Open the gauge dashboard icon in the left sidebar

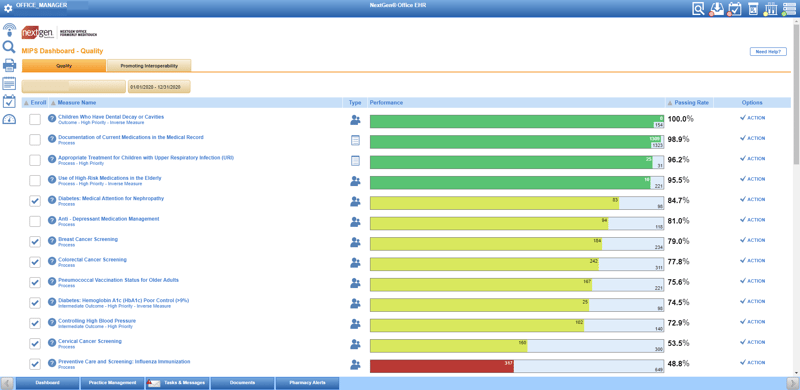9,119
